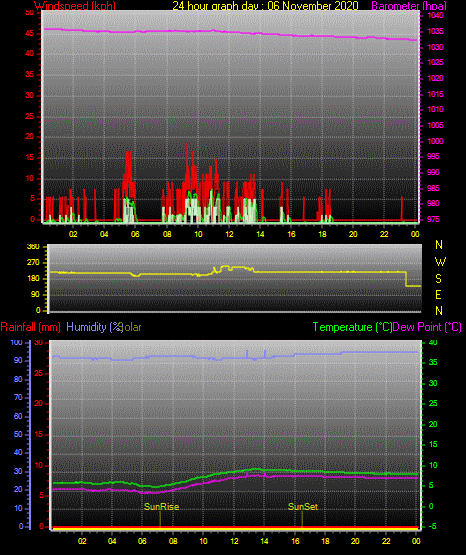Select the S compass label

coord(438,279)
